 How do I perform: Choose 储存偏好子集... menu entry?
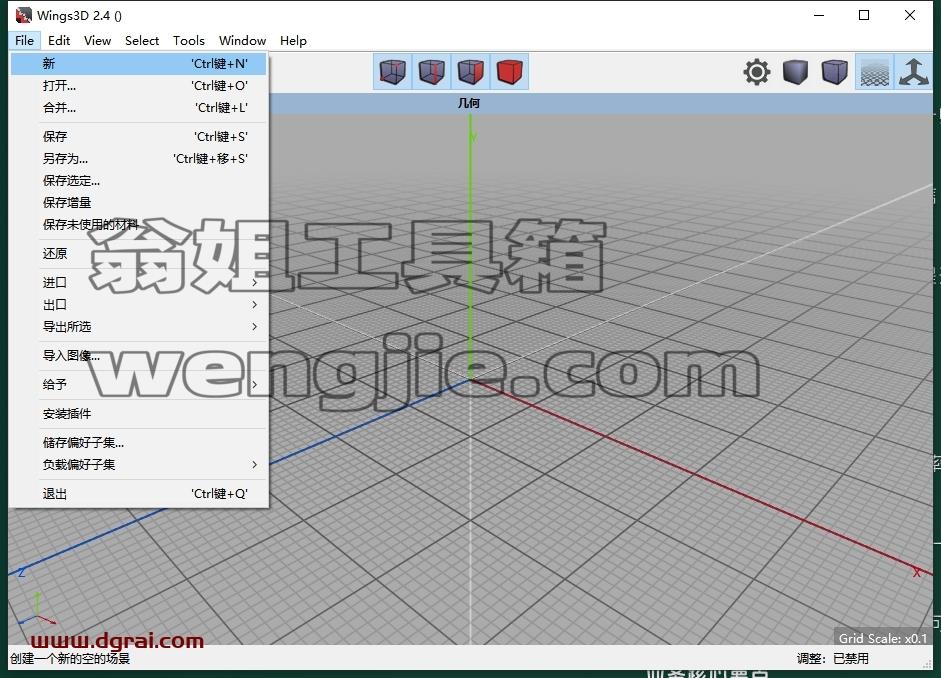point(139,443)
